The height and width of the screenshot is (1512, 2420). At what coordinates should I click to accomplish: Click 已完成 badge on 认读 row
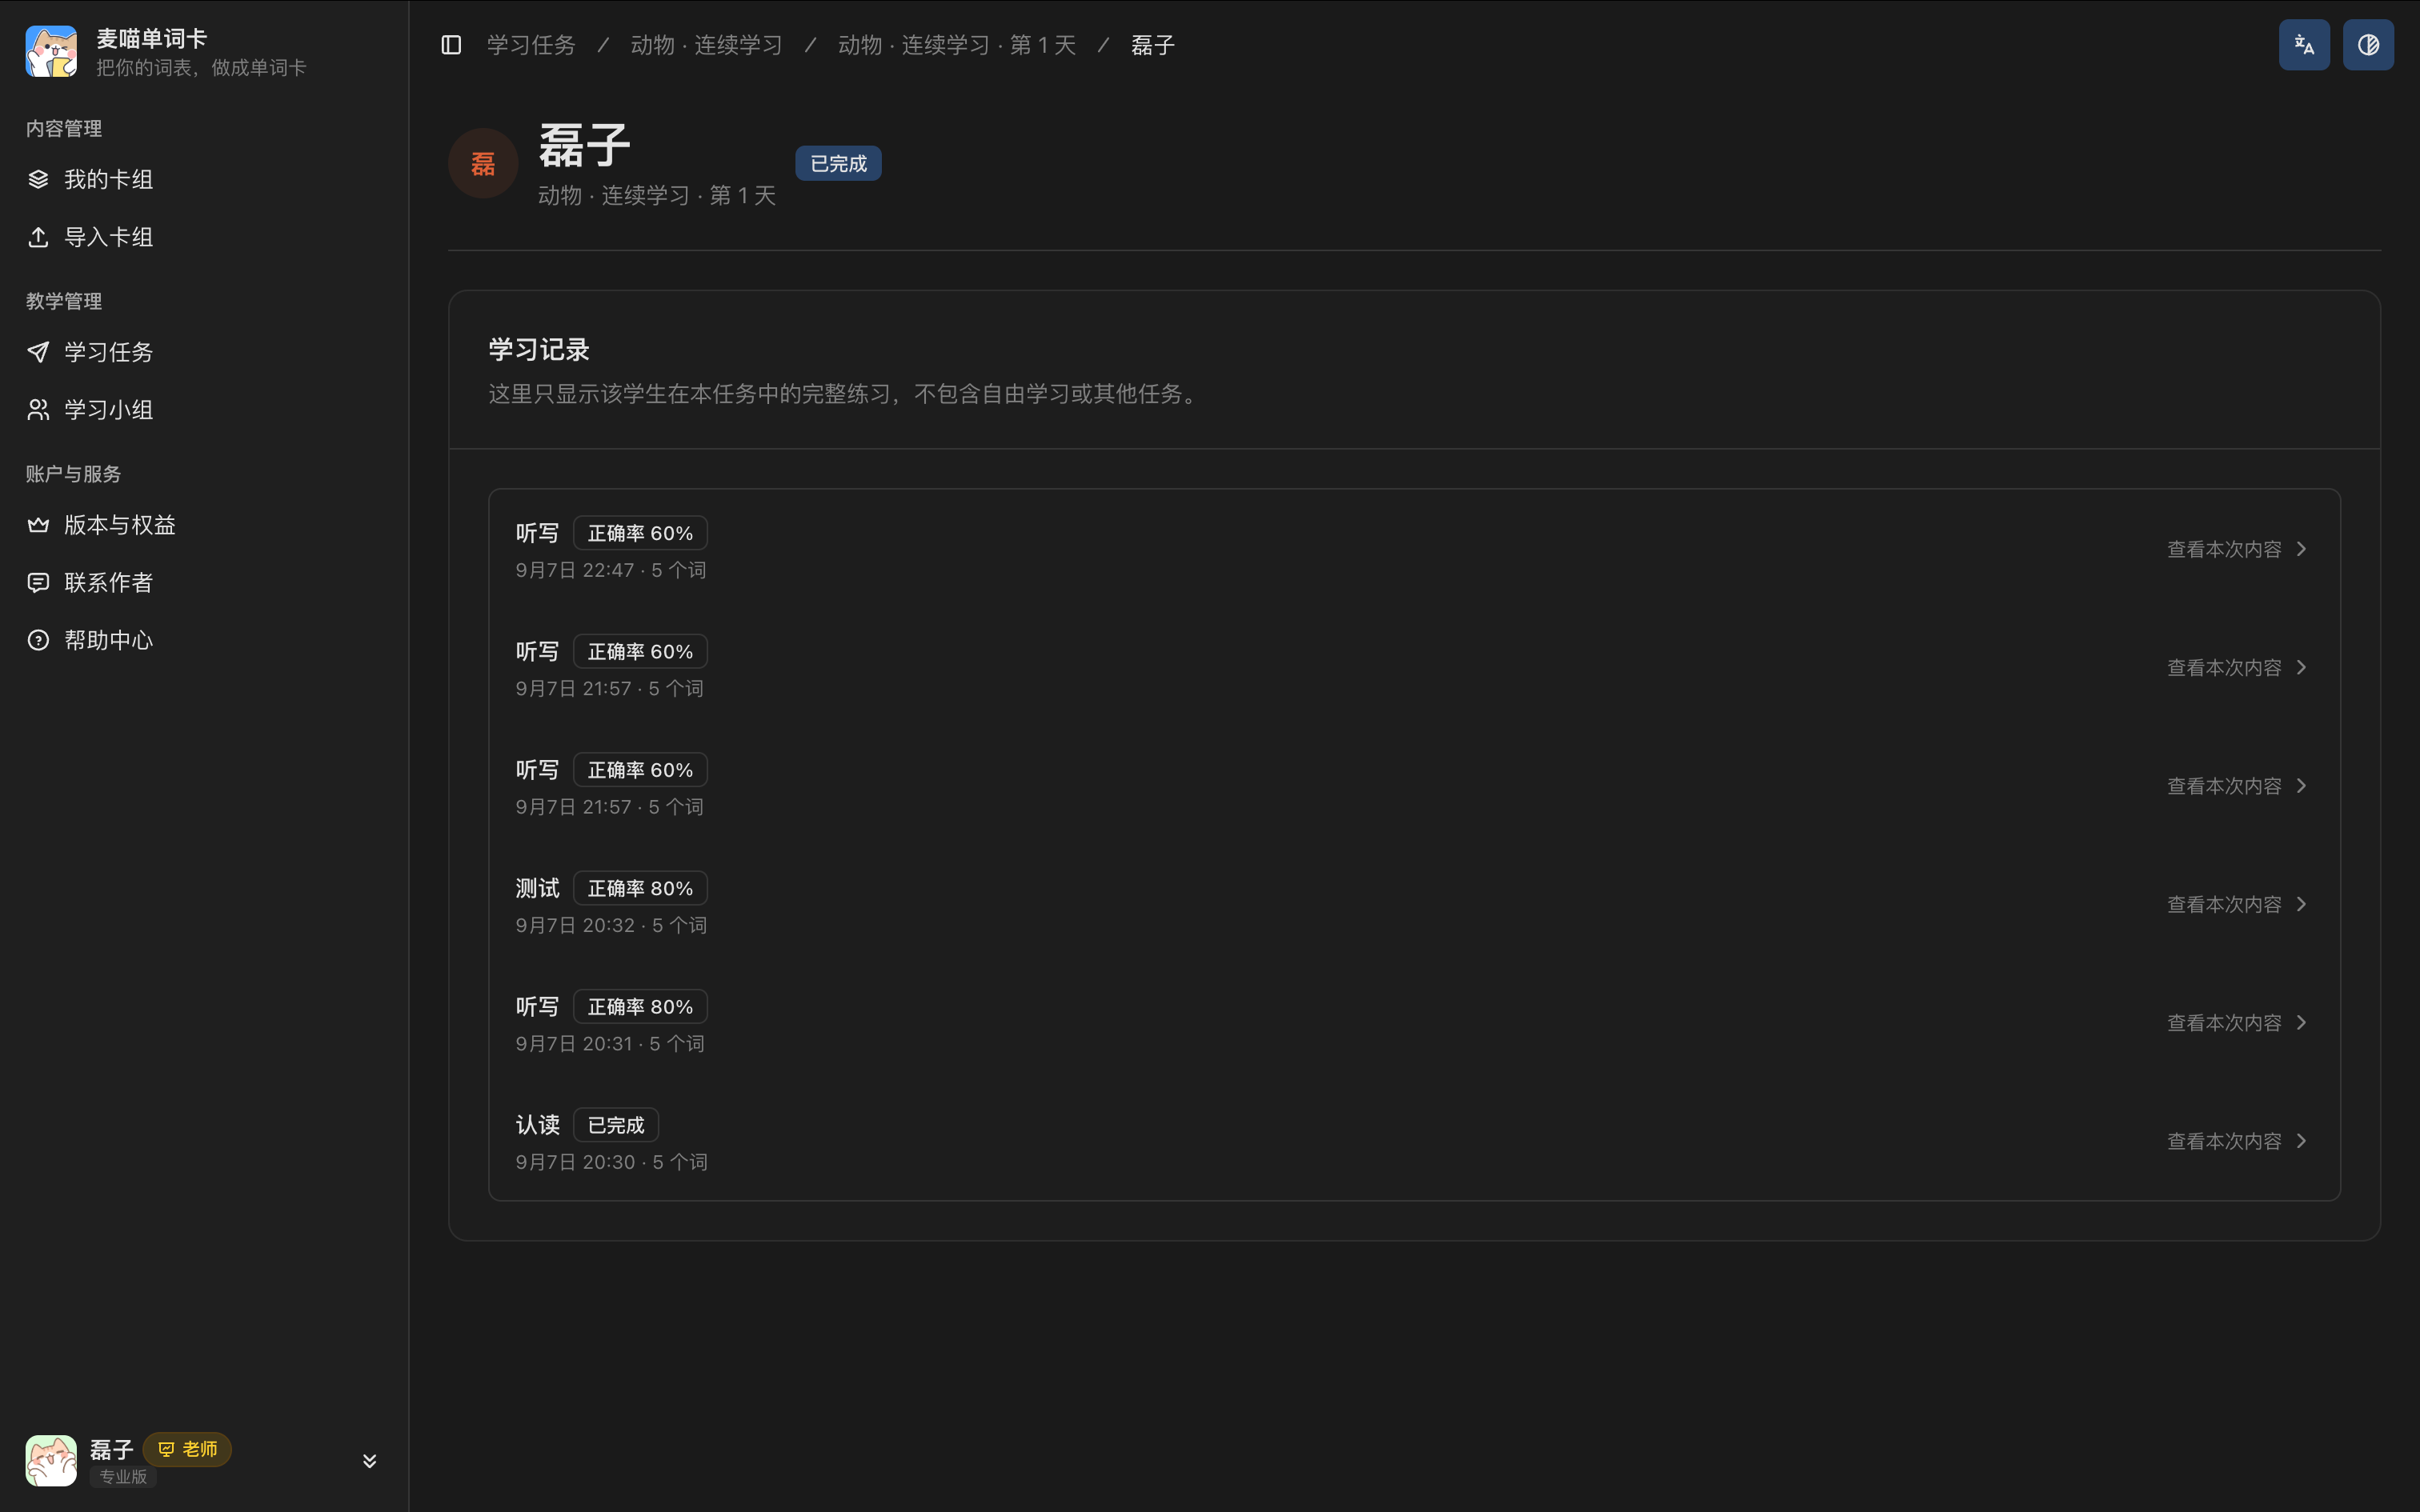tap(616, 1125)
